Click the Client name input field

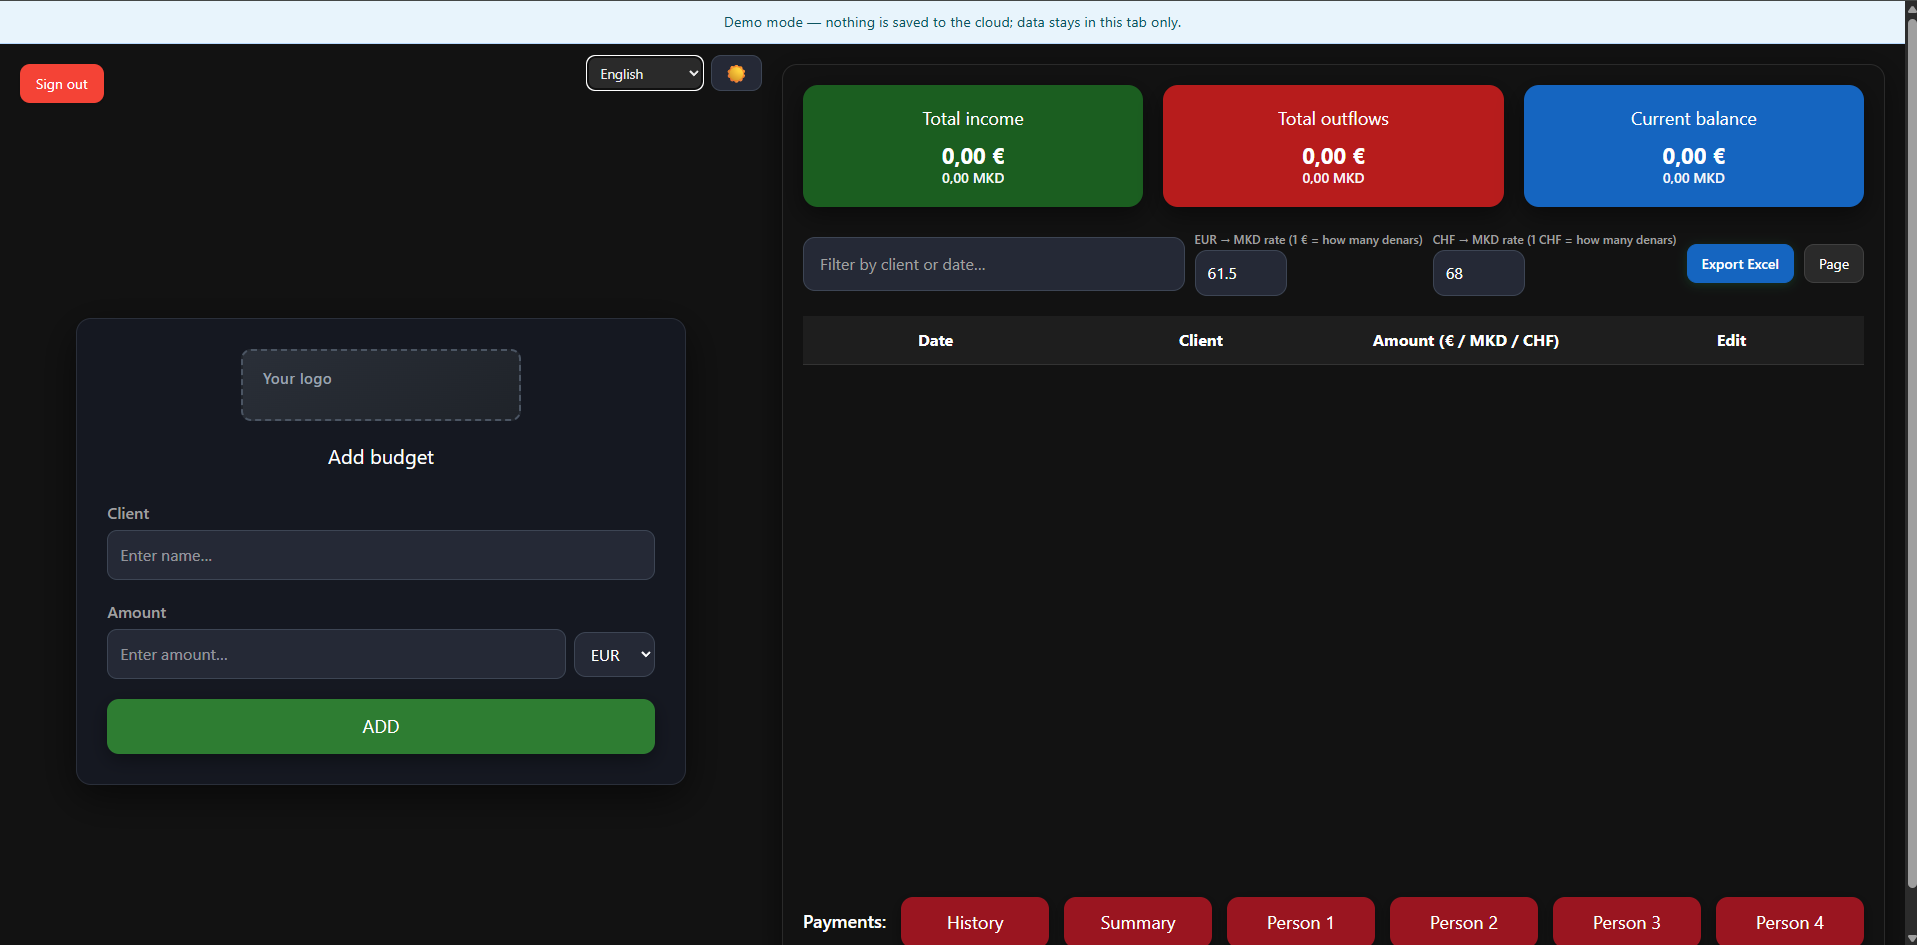(380, 555)
